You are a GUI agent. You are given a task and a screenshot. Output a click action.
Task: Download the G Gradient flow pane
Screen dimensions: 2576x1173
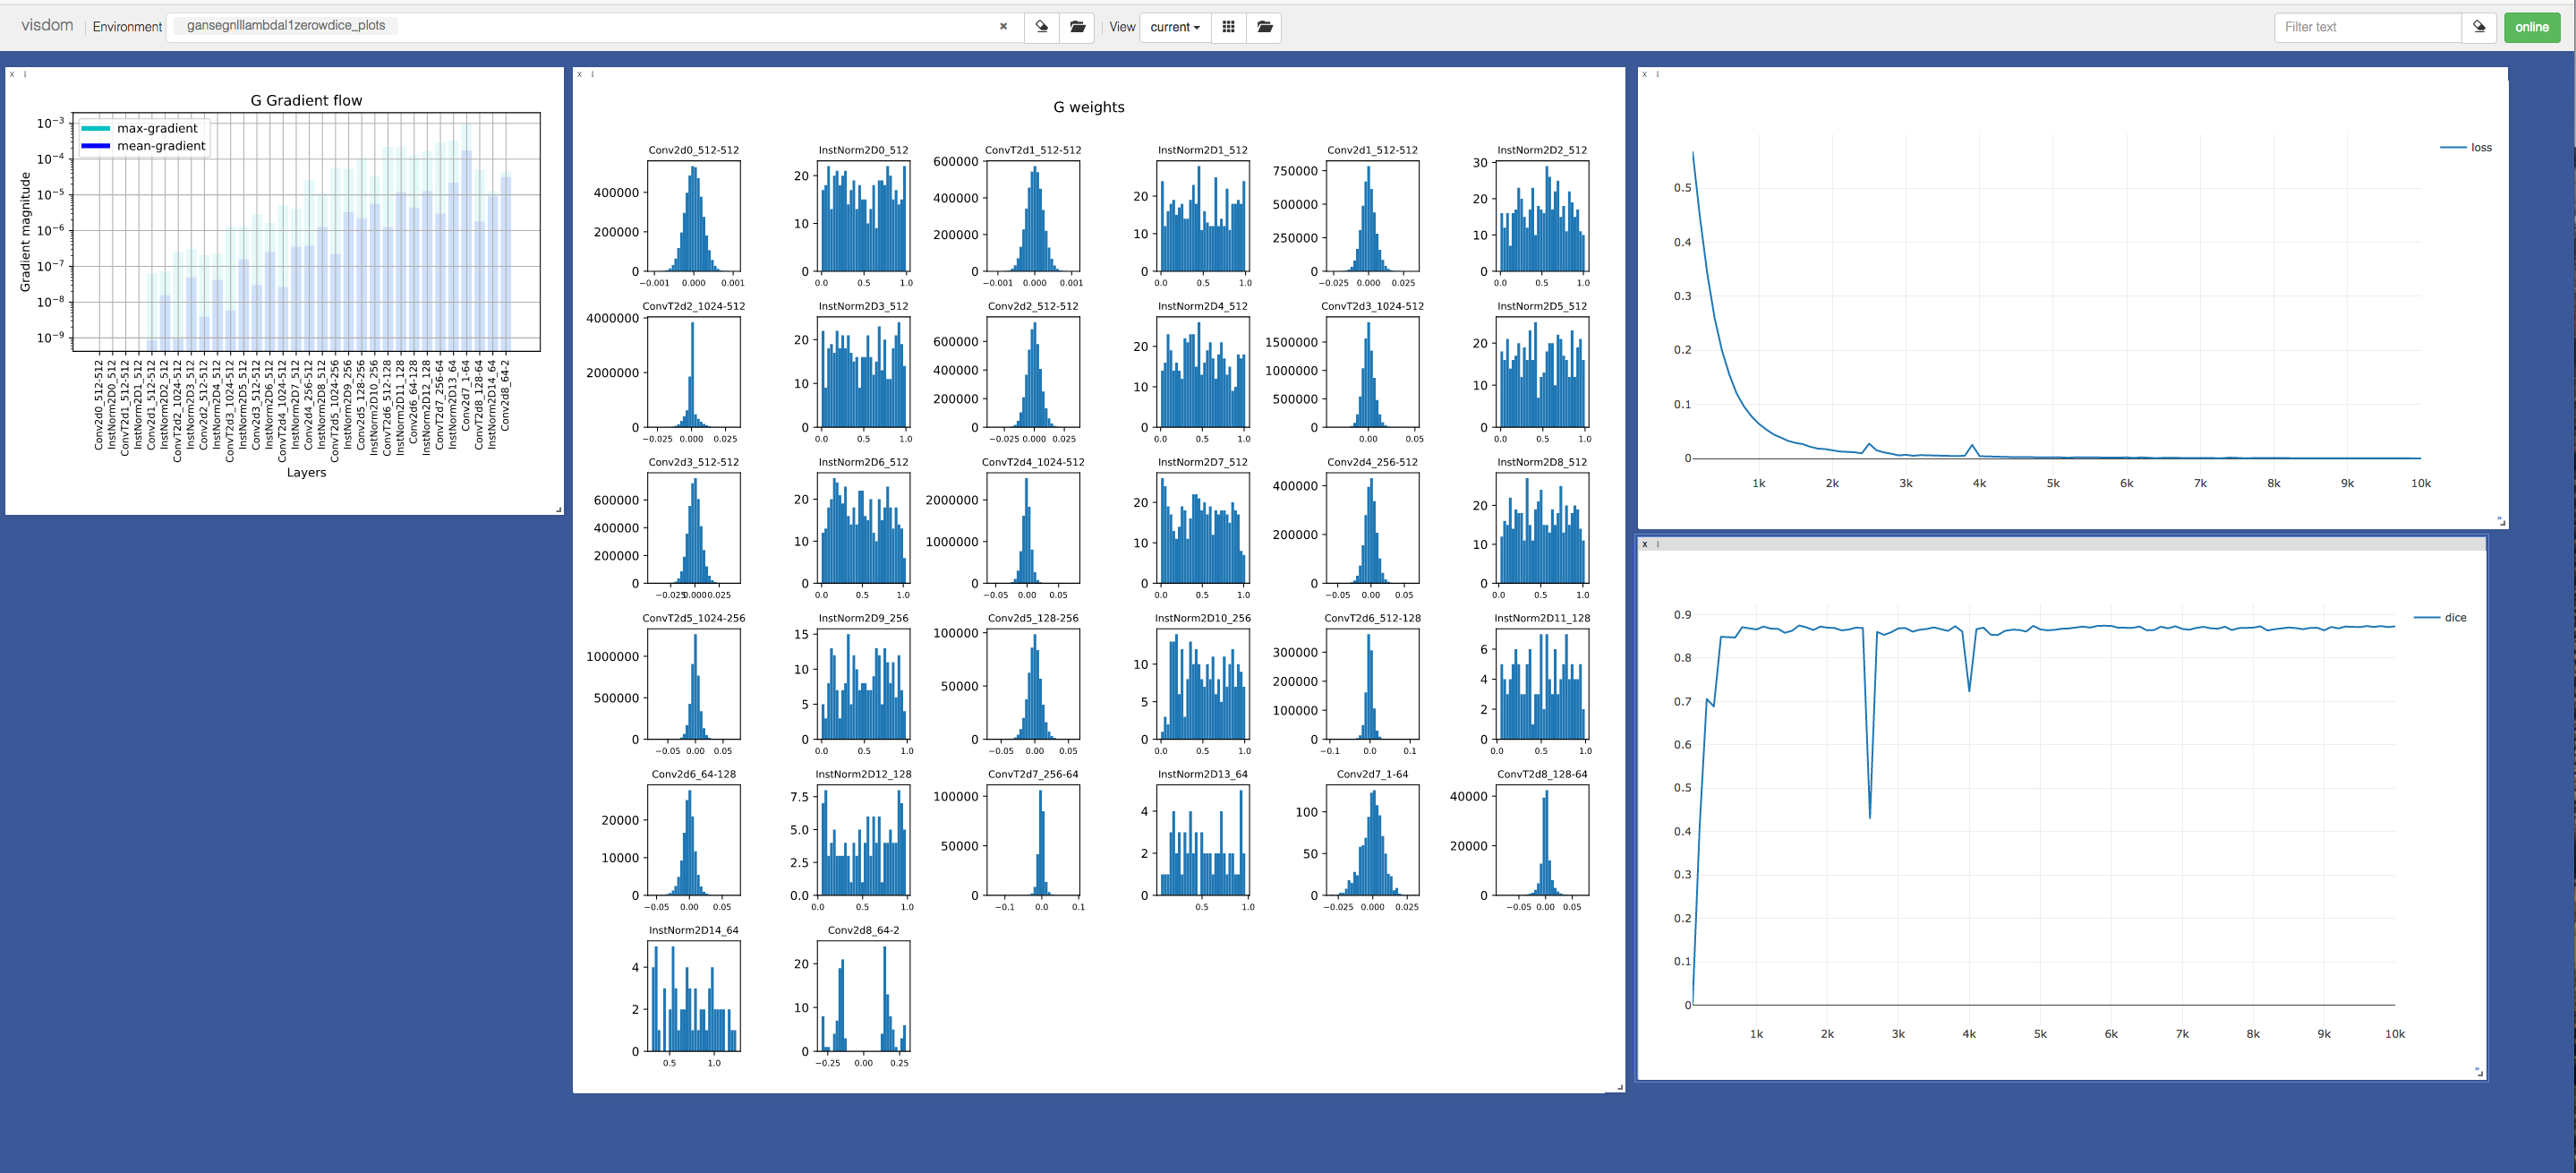click(x=25, y=74)
